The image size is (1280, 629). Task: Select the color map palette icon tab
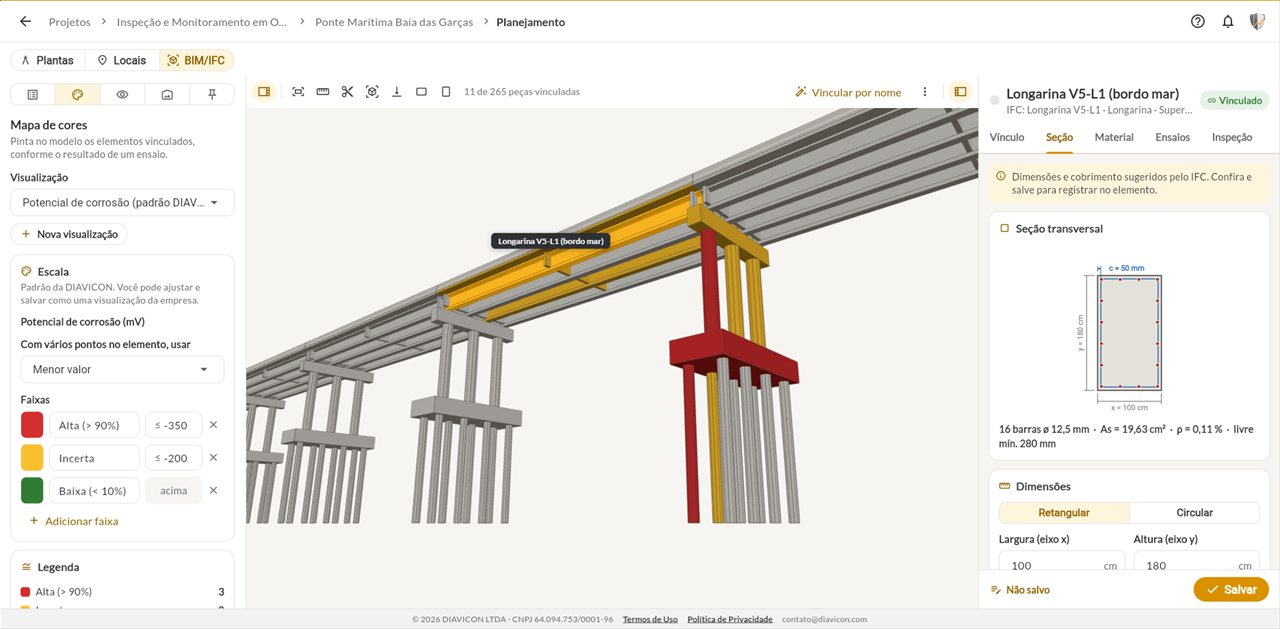78,94
